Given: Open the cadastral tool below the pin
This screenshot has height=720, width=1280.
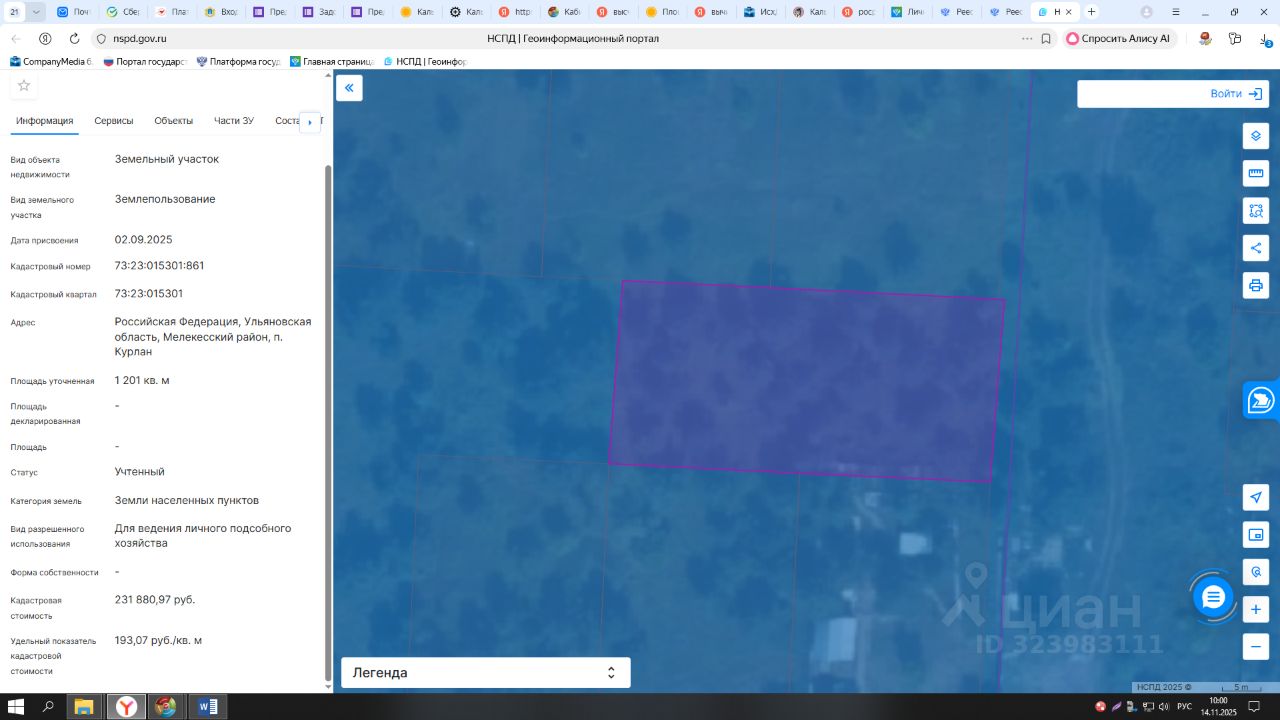Looking at the screenshot, I should point(1256,572).
